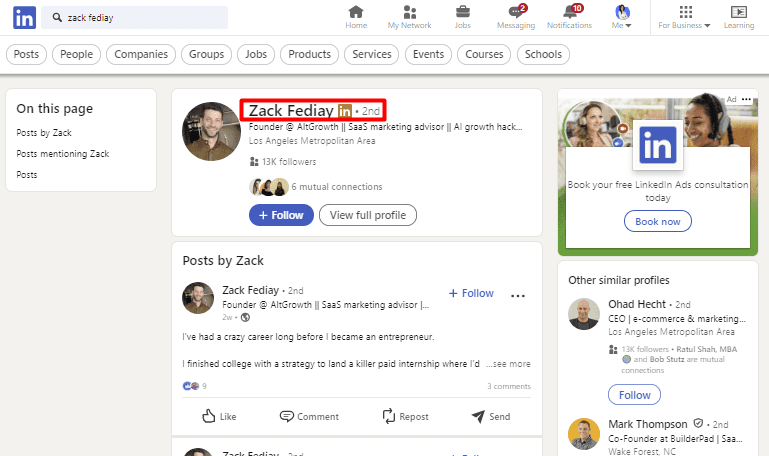Open Ohad Hecht's profile name
This screenshot has height=456, width=769.
tap(637, 304)
